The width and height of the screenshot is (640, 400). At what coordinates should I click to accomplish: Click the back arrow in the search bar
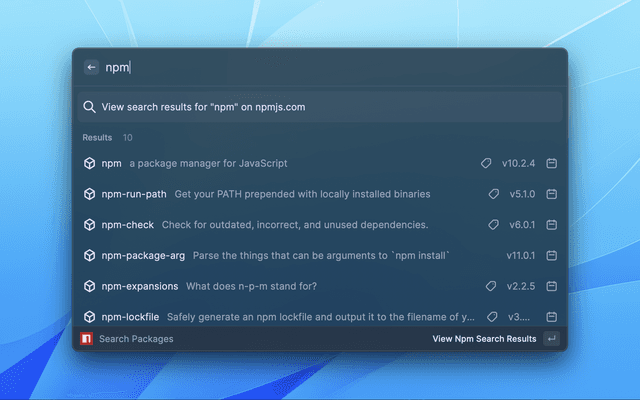coord(91,67)
